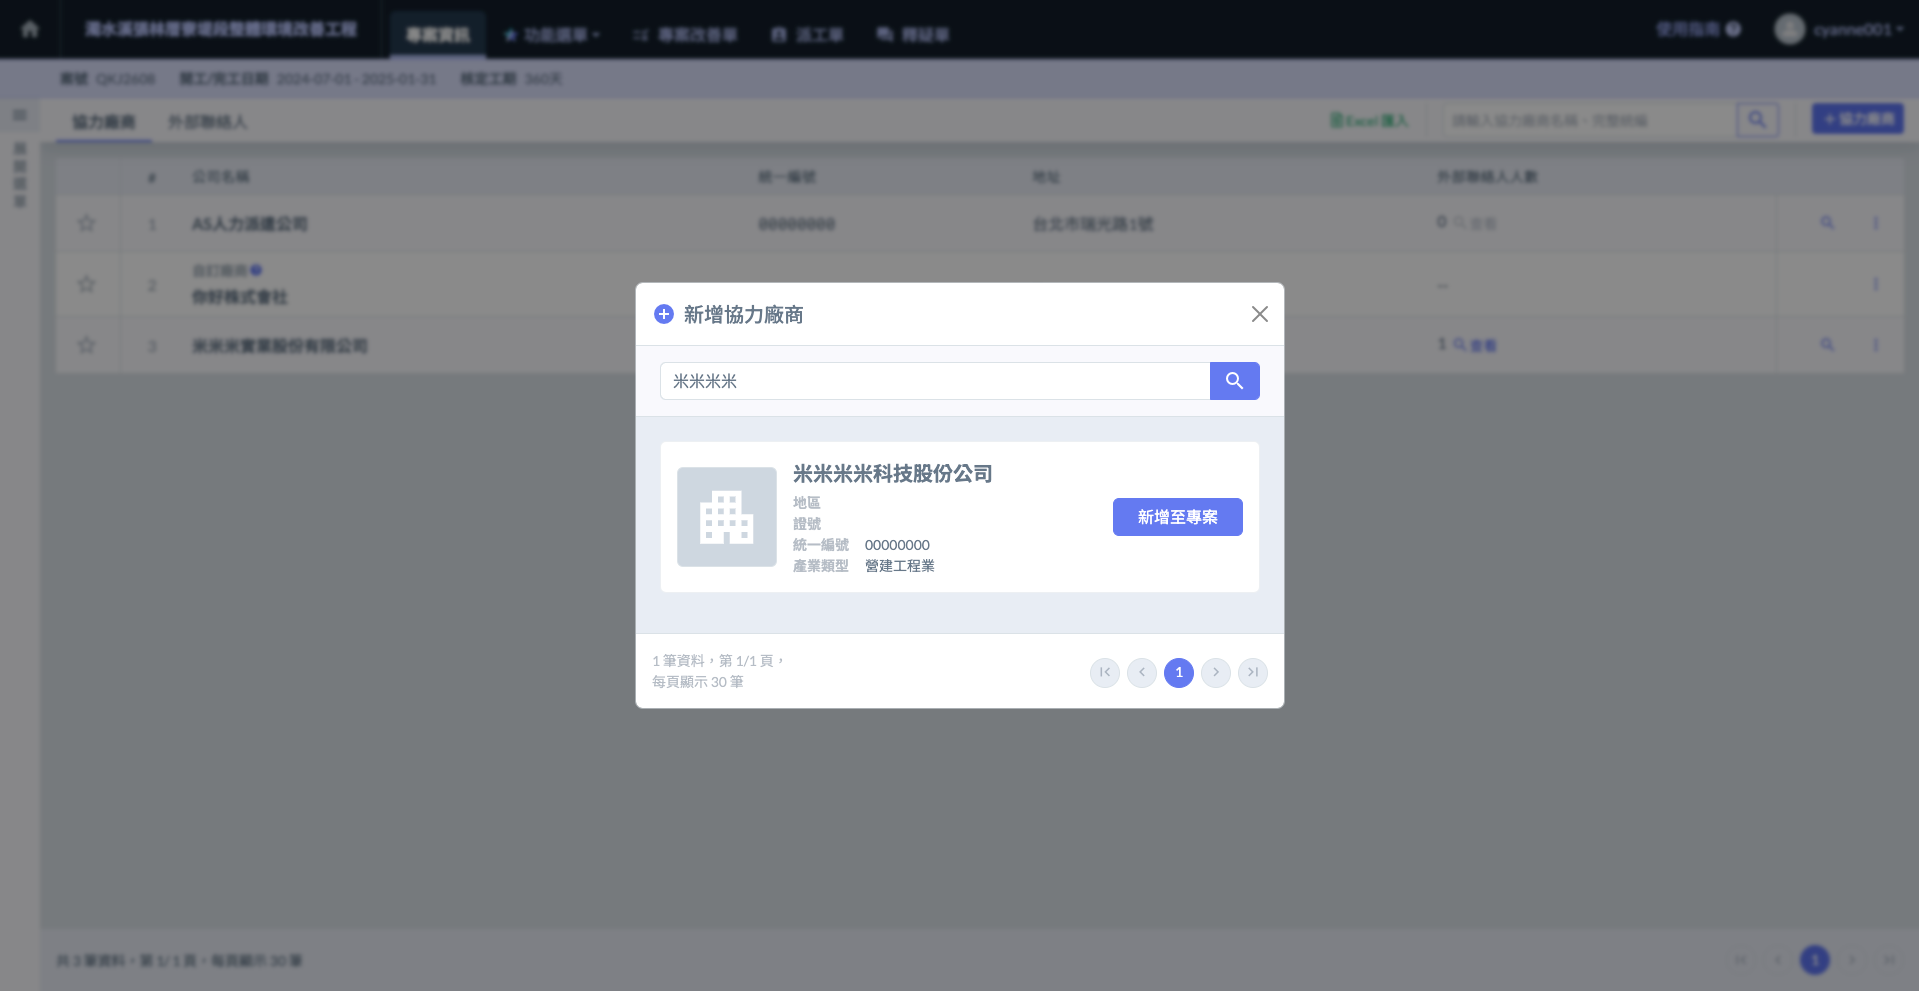Viewport: 1919px width, 991px height.
Task: Click the 米米米米 search input field
Action: pyautogui.click(x=934, y=381)
